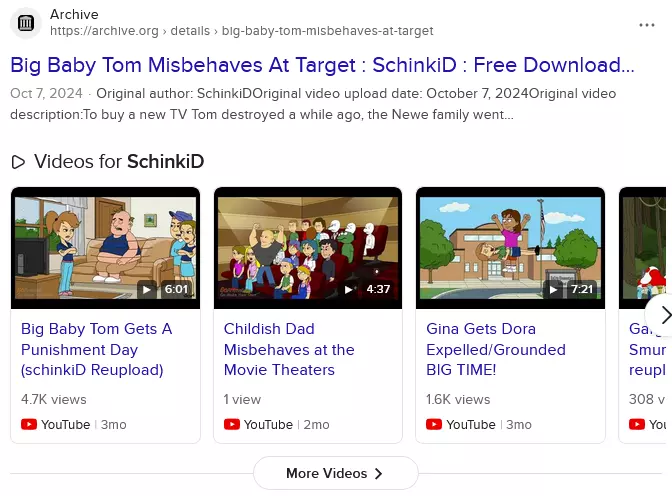Screen dimensions: 672x496
Task: Open 'Big Baby Tom Misbehaves At Target' result title
Action: click(322, 65)
